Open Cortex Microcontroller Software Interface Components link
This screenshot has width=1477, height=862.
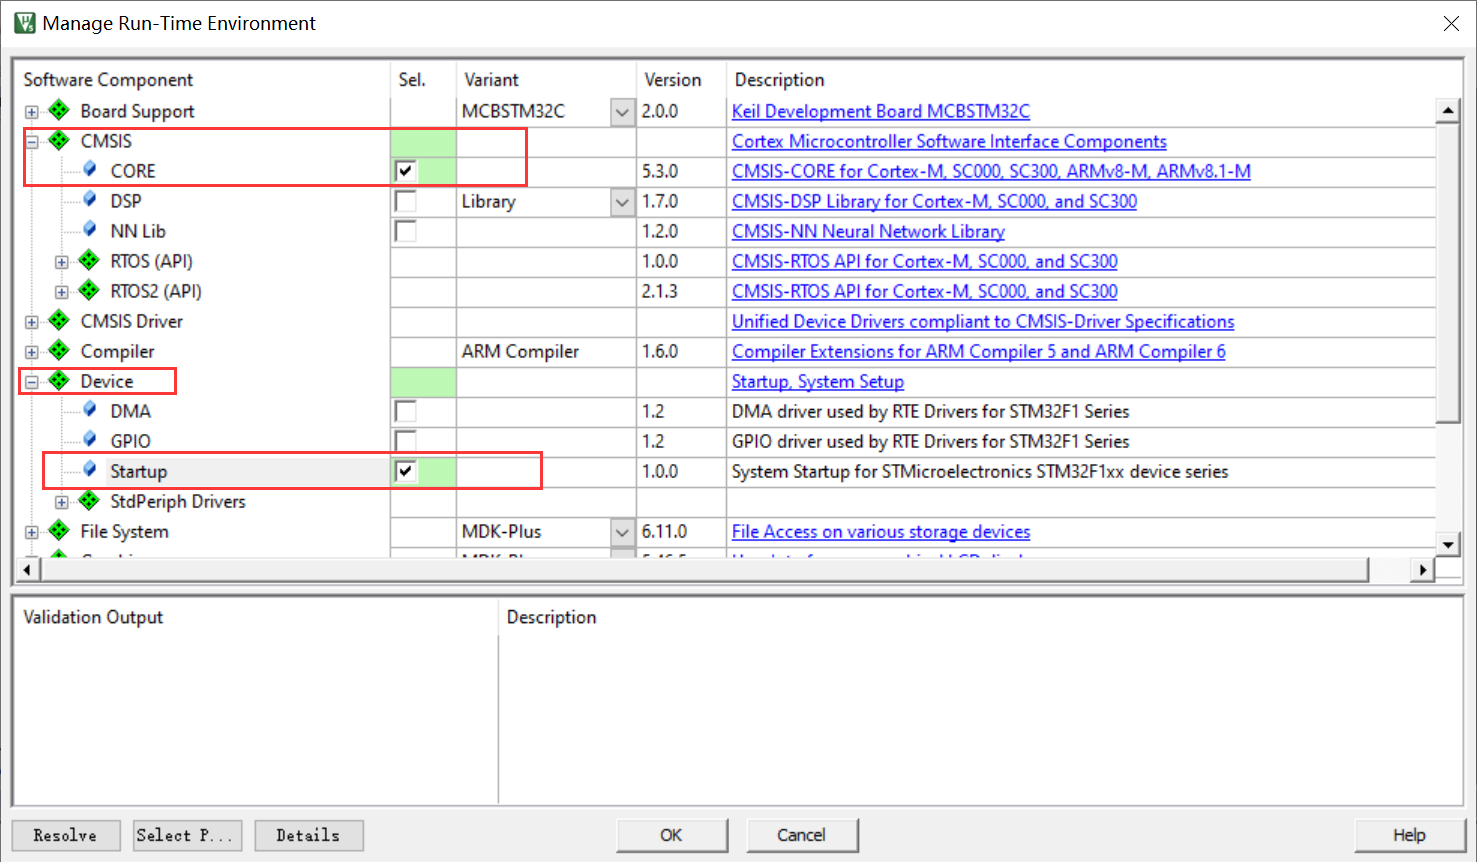(949, 141)
